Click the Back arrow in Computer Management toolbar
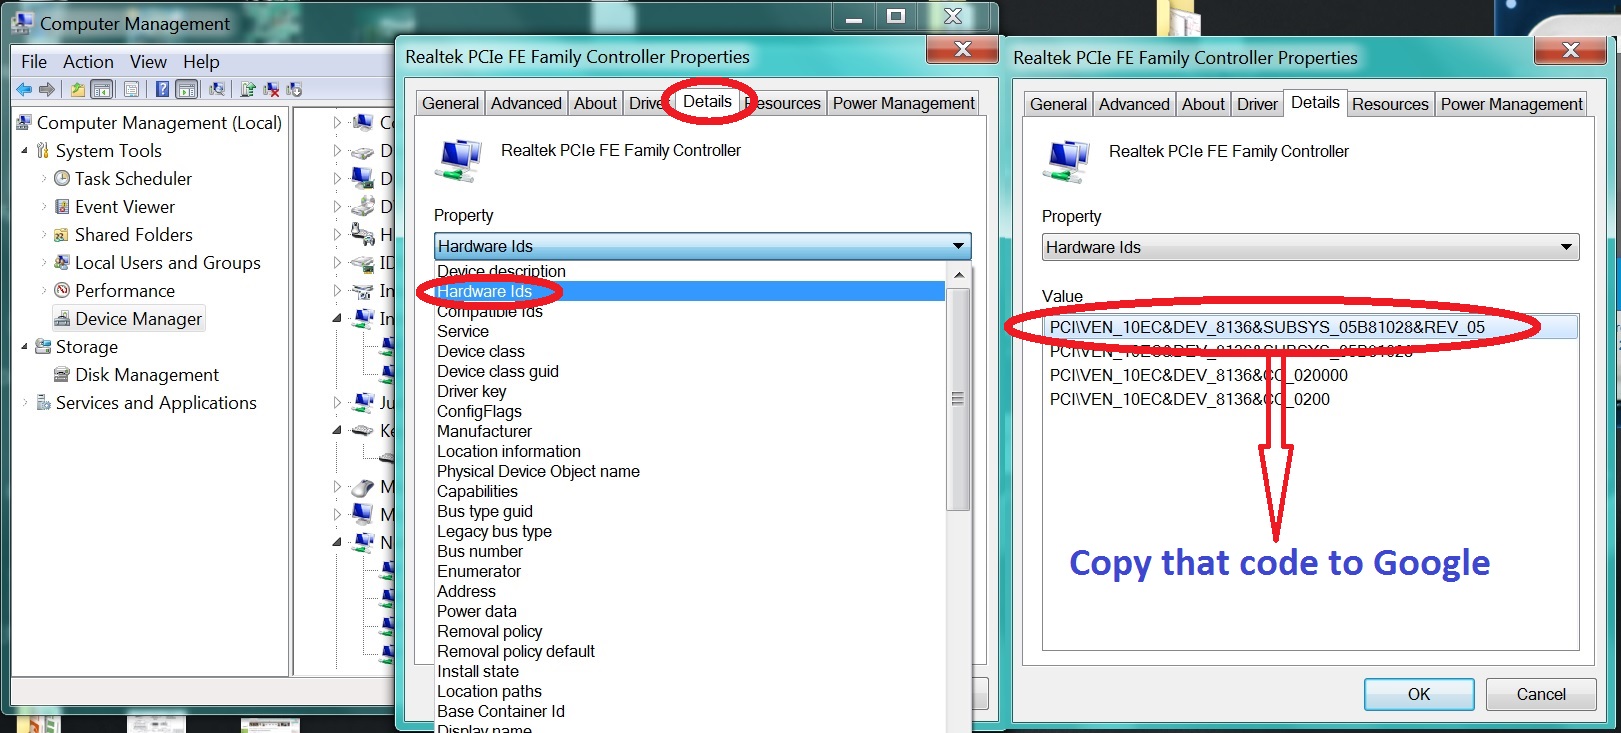 coord(24,90)
